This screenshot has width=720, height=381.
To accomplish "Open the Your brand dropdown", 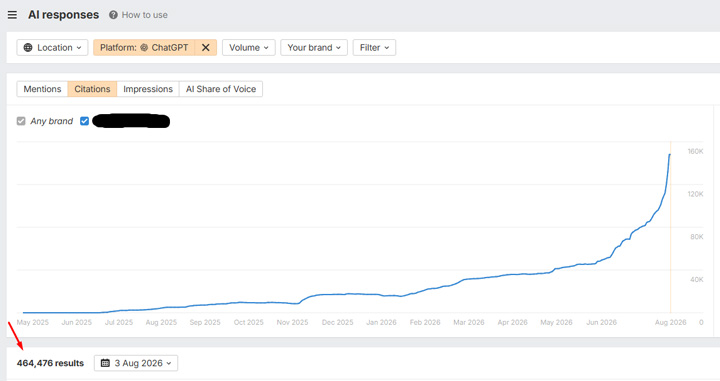I will point(314,48).
